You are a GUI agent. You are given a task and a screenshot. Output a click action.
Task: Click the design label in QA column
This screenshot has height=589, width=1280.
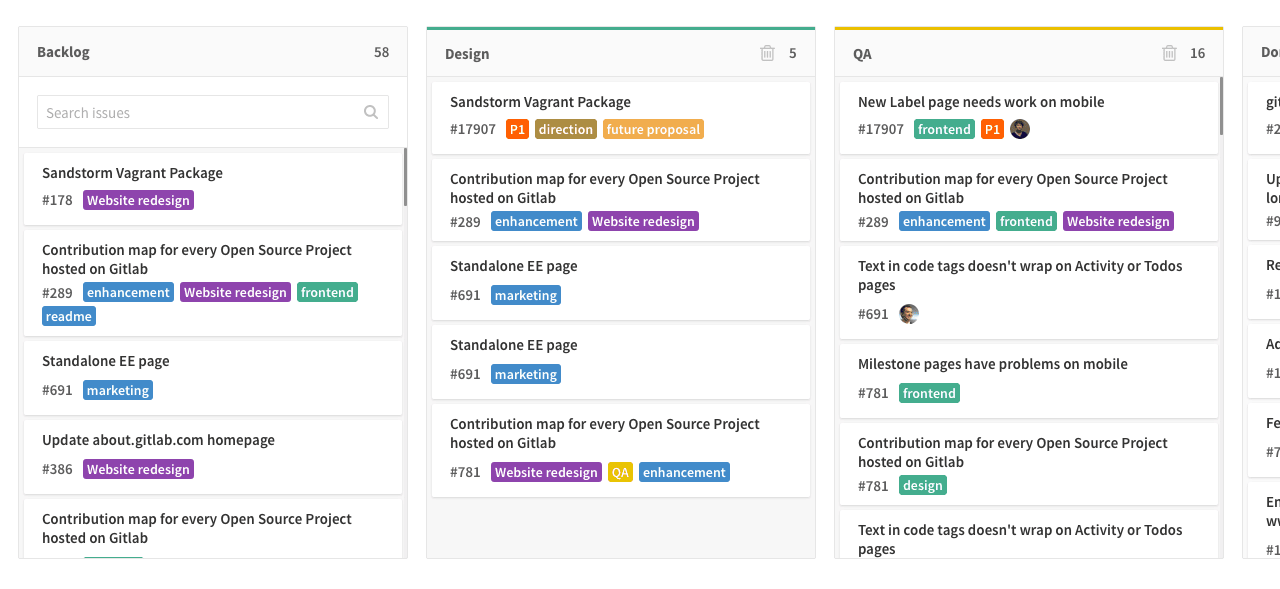pos(922,485)
